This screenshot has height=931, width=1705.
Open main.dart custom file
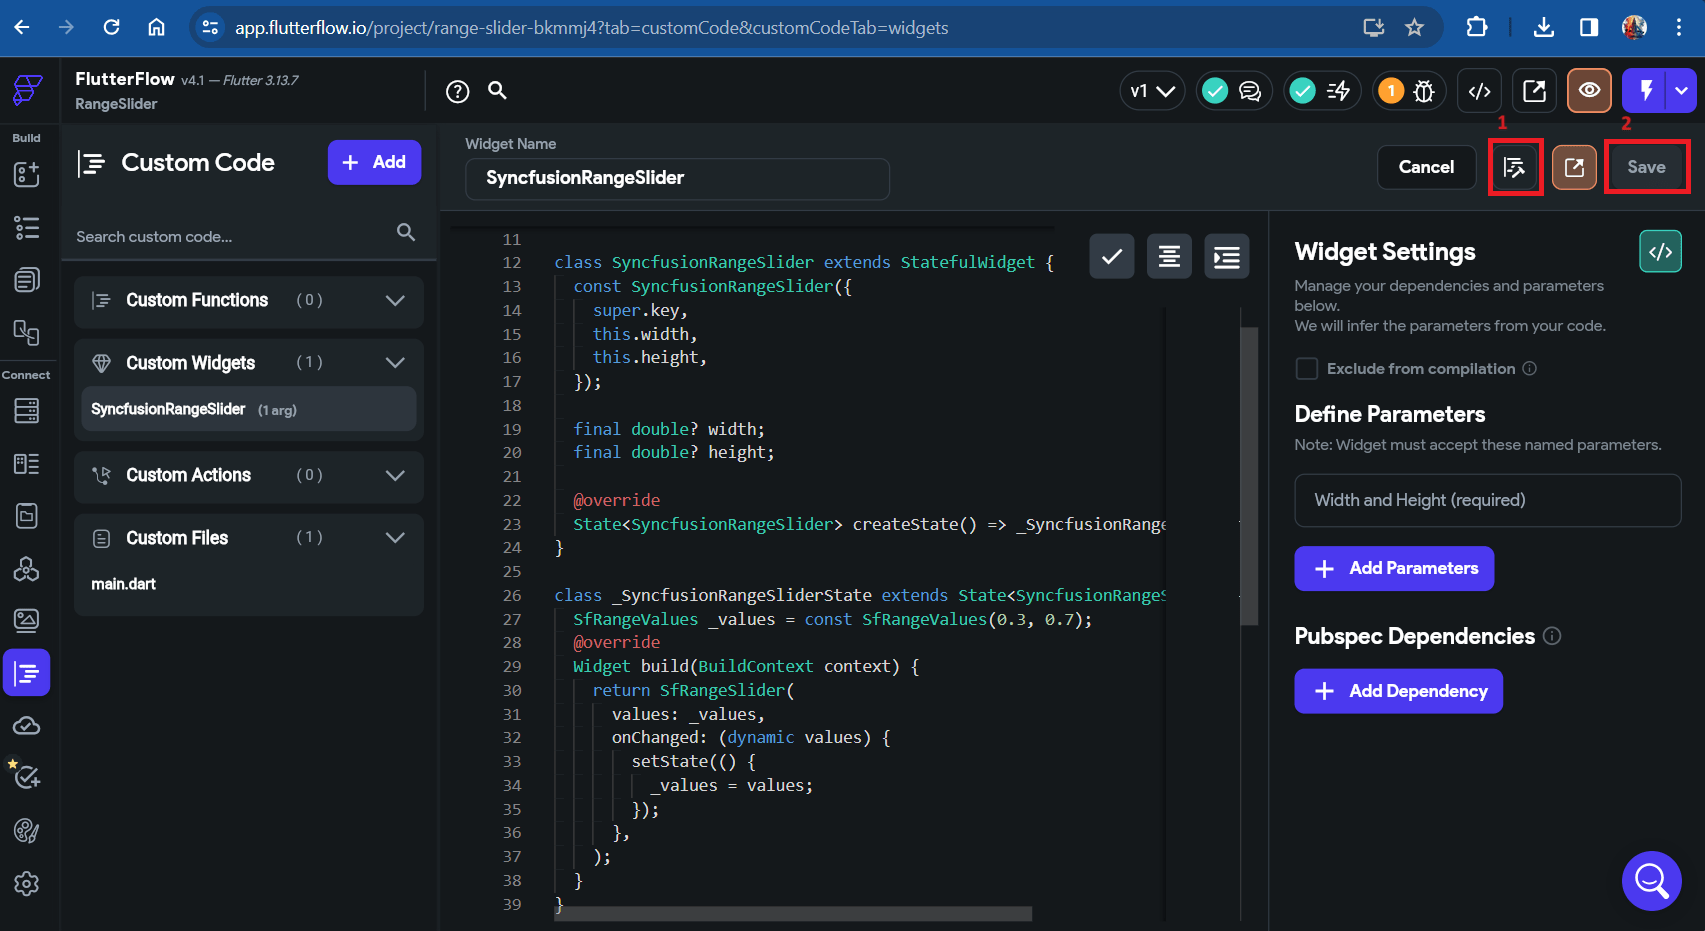pos(124,584)
